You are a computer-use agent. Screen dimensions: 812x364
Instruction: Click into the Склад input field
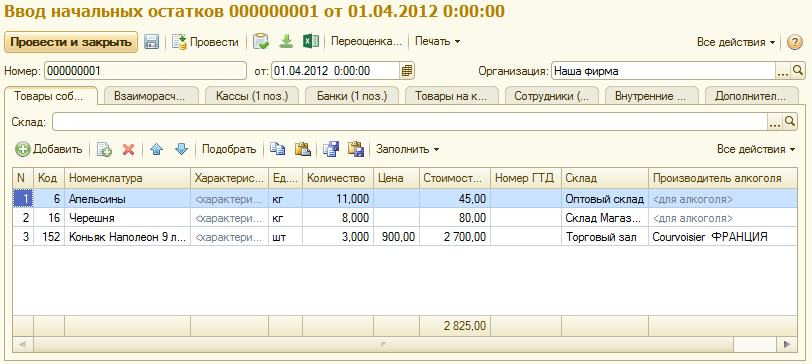point(409,122)
